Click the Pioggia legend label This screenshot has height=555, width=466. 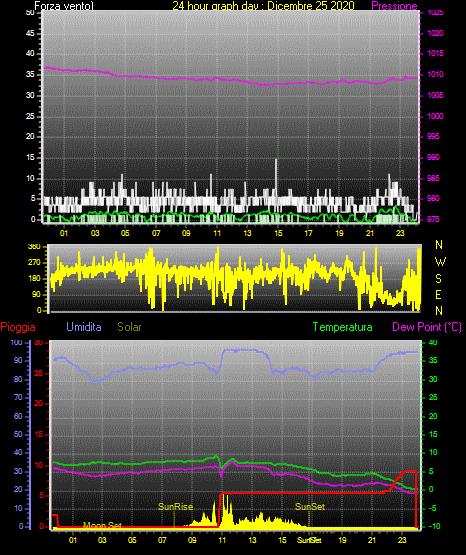click(x=18, y=327)
